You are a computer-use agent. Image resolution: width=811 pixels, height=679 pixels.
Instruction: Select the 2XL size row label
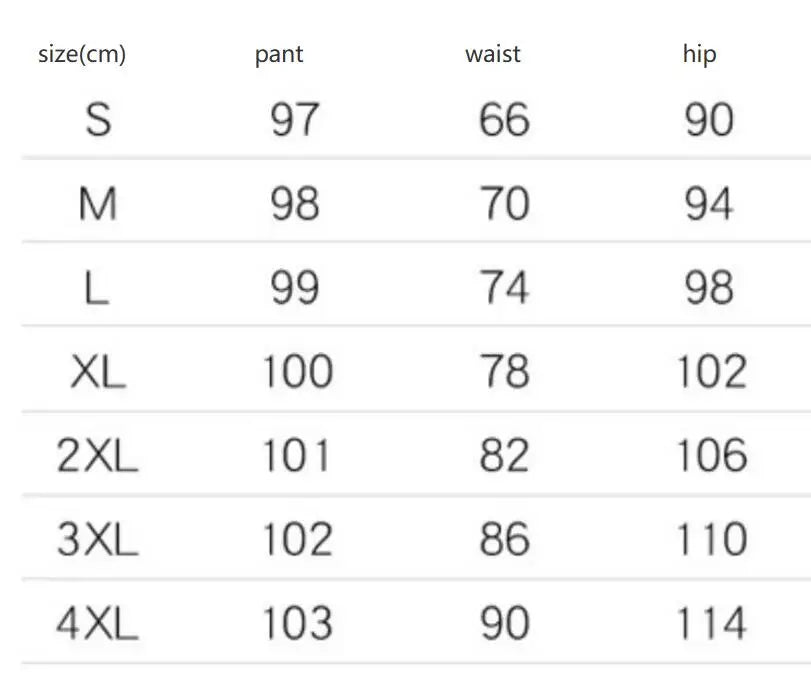tap(97, 455)
